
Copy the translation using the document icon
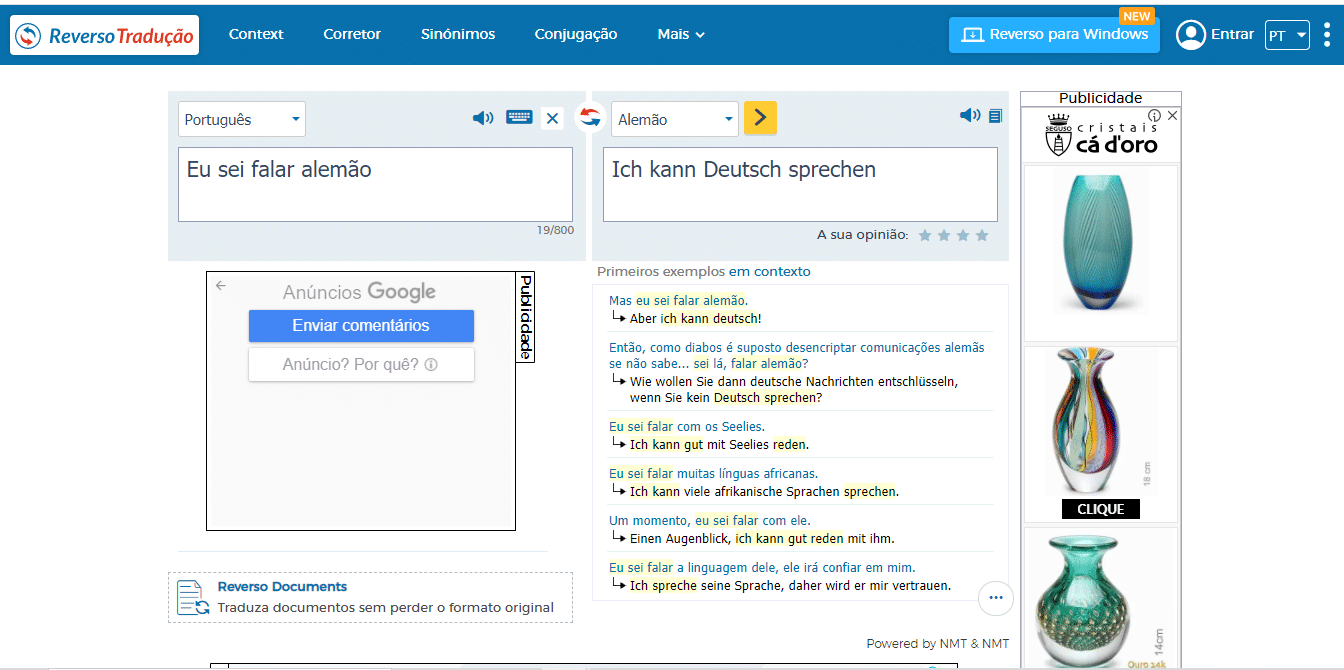pyautogui.click(x=995, y=116)
